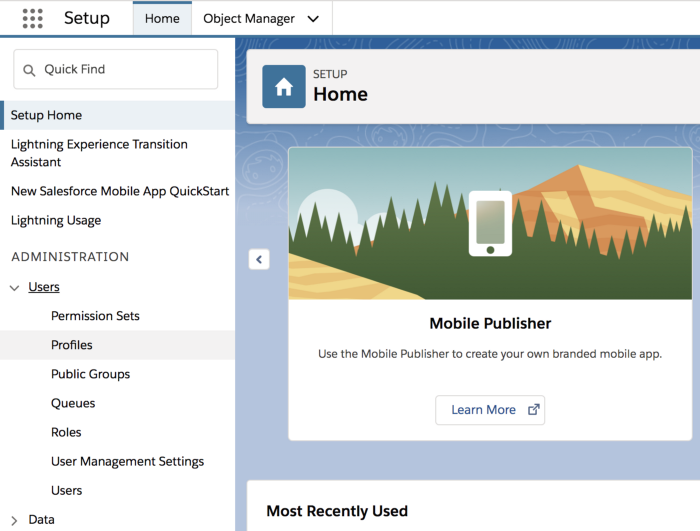Click the phone graphic in Mobile Publisher banner
This screenshot has width=700, height=531.
click(x=490, y=223)
